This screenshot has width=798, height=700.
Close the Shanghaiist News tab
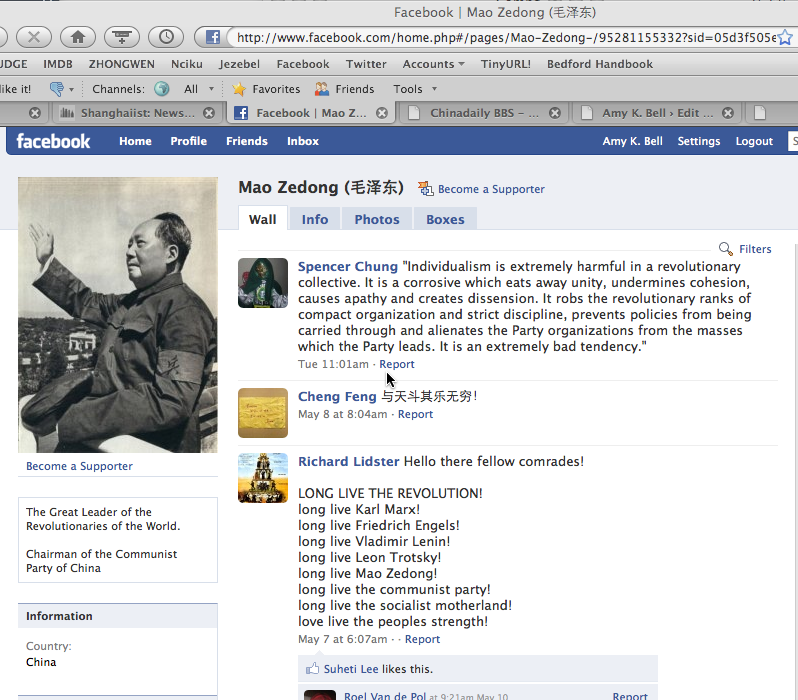point(209,113)
